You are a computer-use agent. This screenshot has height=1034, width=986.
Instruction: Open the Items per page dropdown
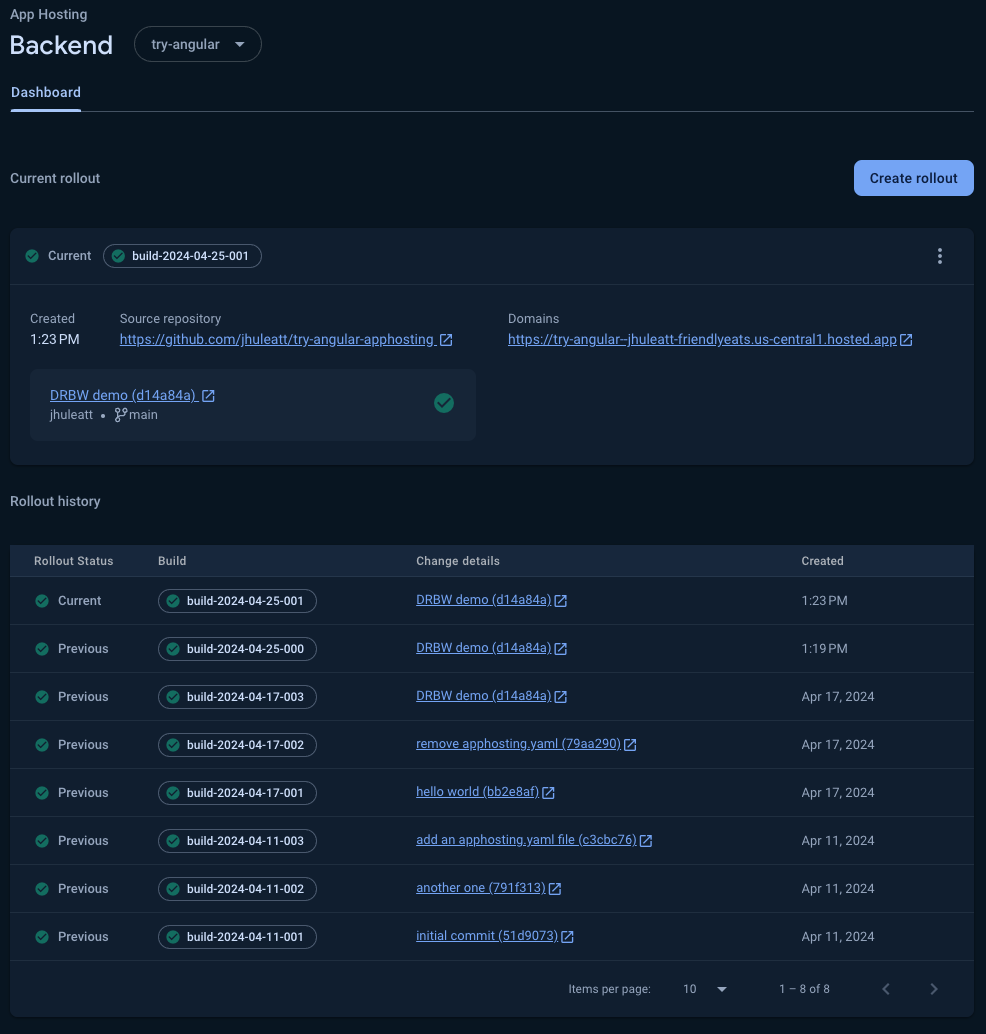[704, 989]
